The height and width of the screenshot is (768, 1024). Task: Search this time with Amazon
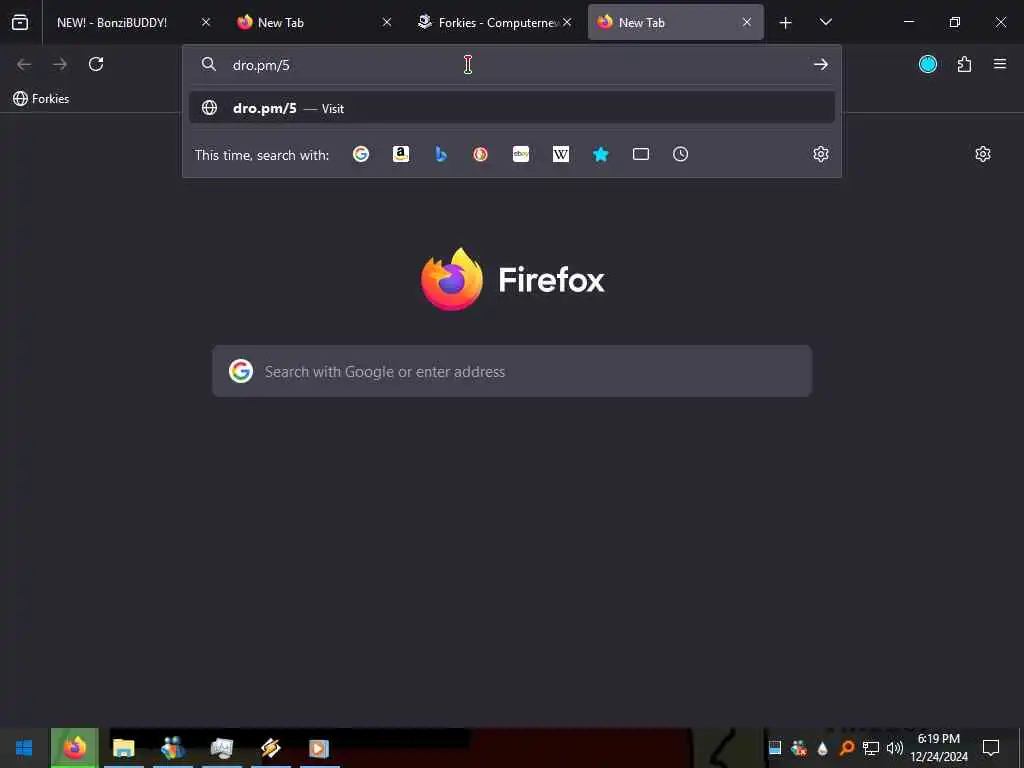coord(401,154)
